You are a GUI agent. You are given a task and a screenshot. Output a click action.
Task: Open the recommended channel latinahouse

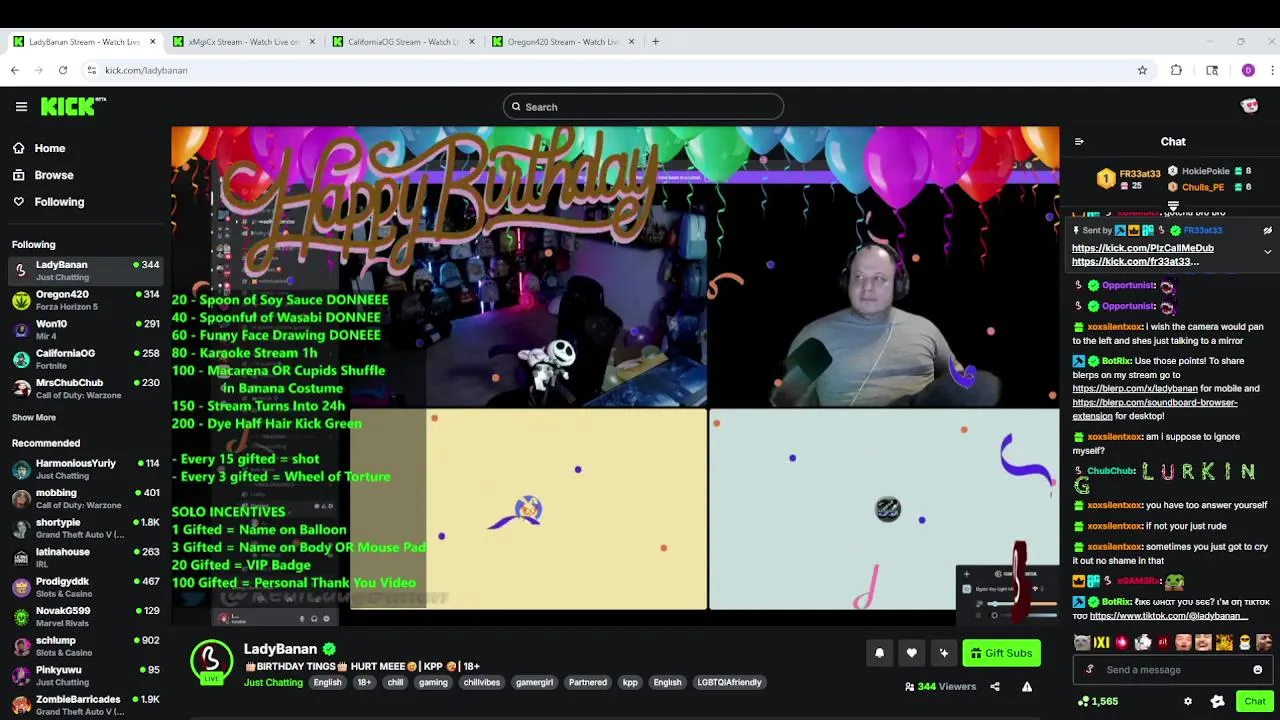point(85,558)
